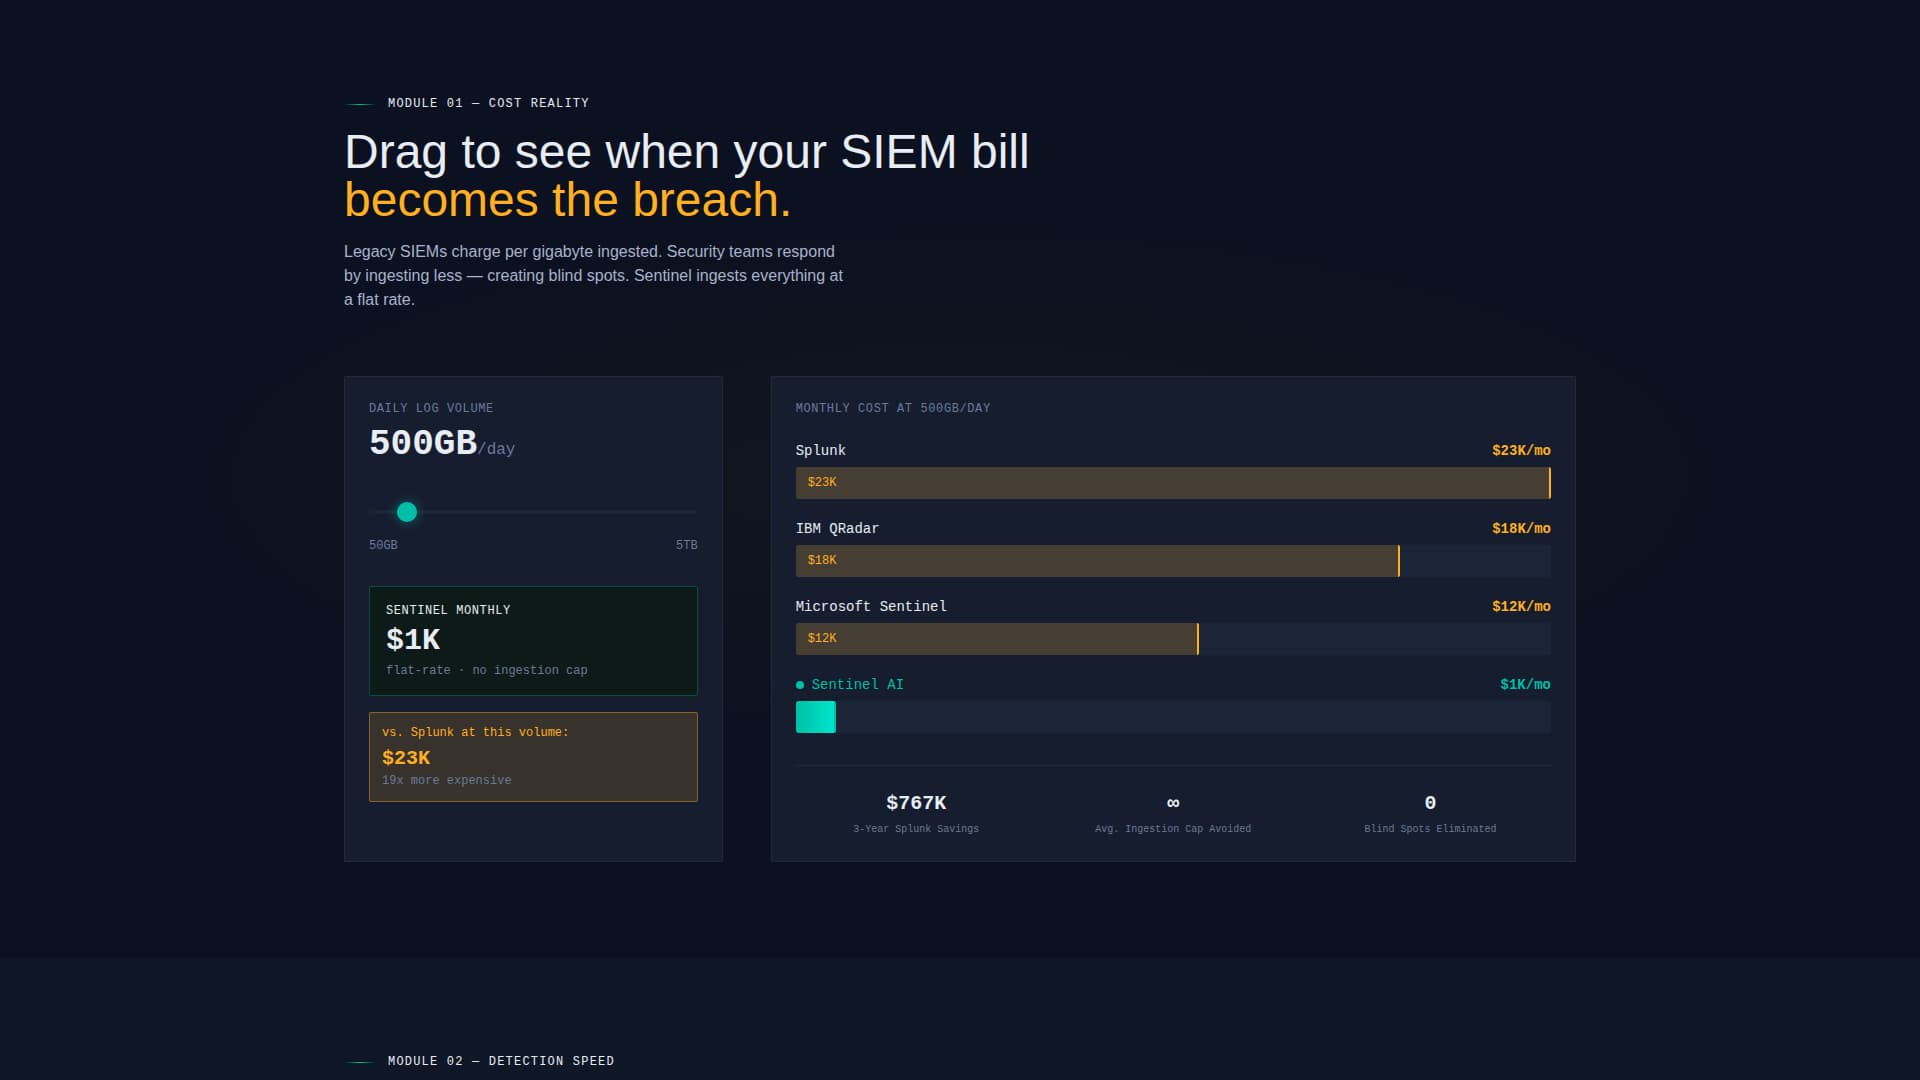Open the SENTINEL MONTHLY card

click(x=533, y=640)
